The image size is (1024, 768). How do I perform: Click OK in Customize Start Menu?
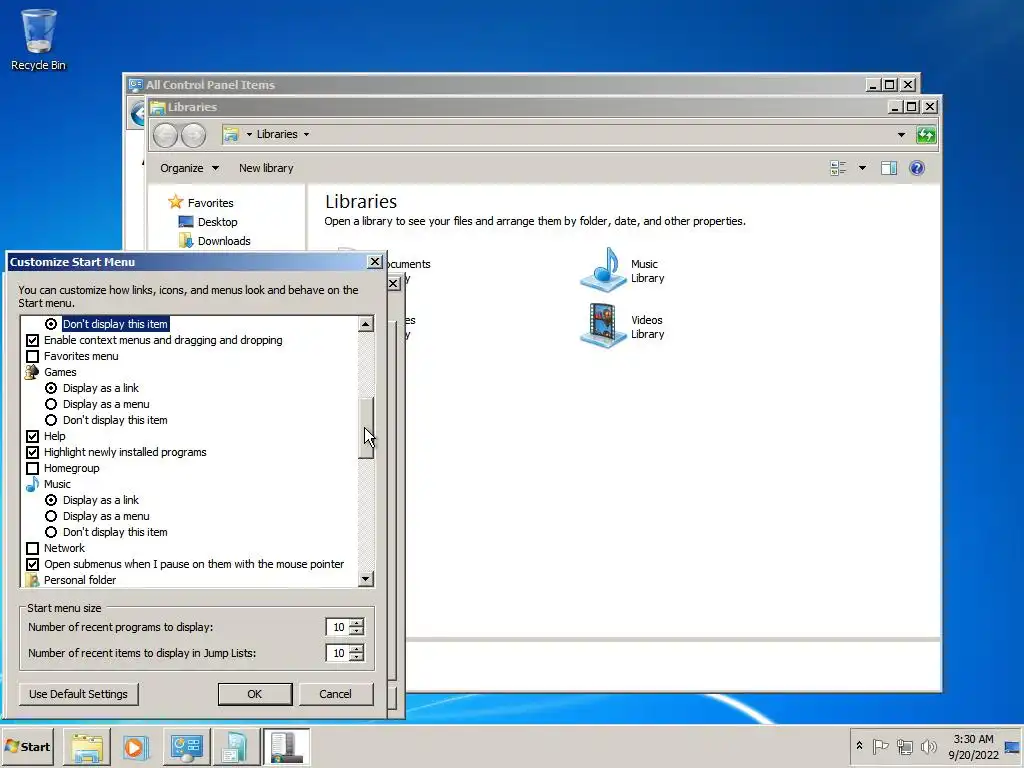click(x=255, y=694)
